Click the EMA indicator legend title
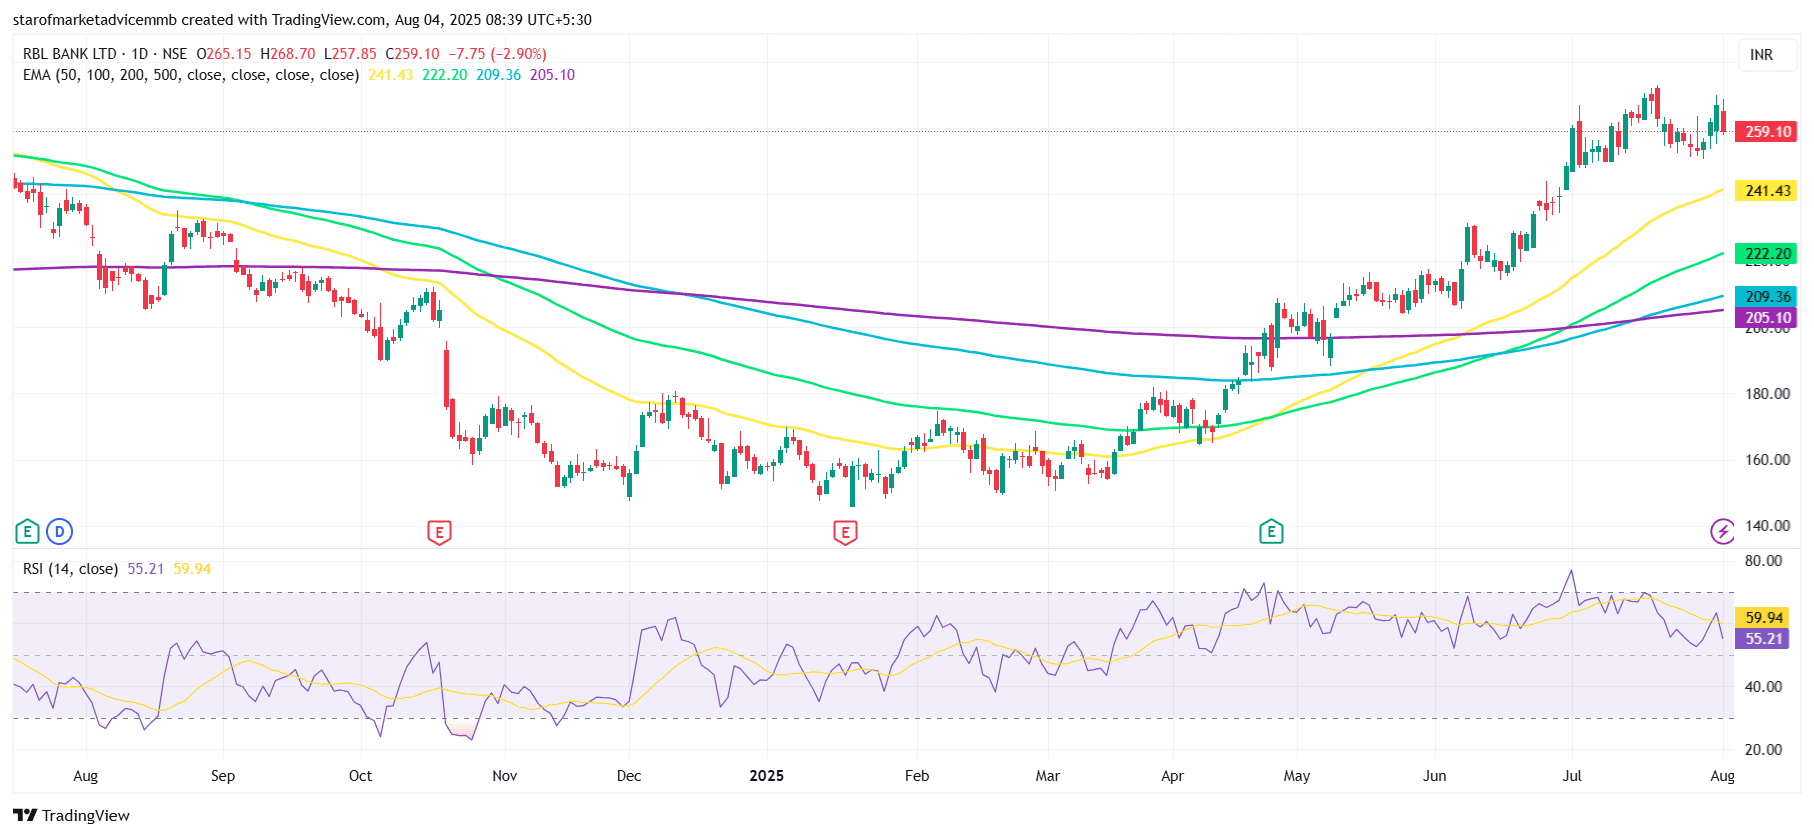Image resolution: width=1814 pixels, height=837 pixels. tap(191, 75)
